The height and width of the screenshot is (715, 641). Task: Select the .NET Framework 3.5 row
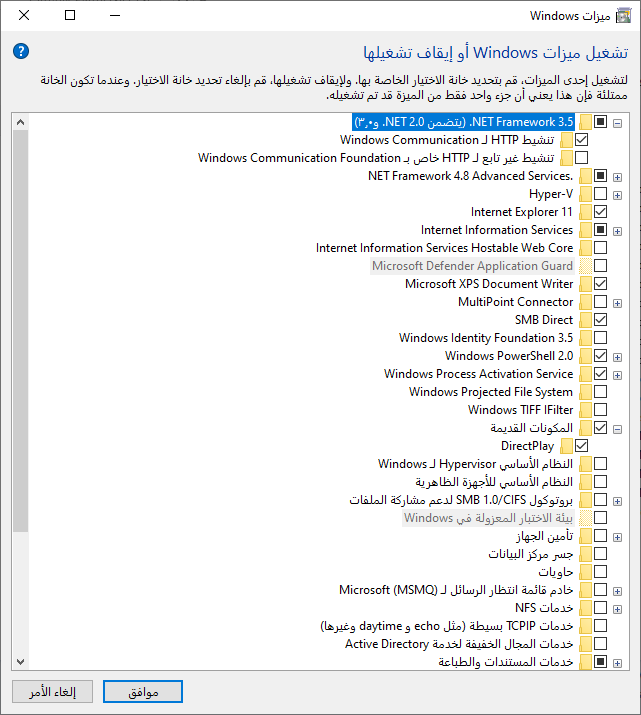tap(463, 122)
